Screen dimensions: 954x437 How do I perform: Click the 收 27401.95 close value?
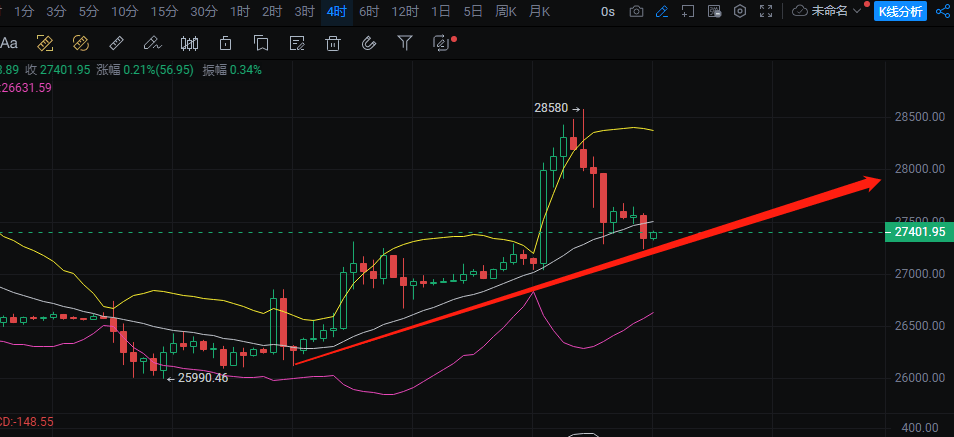pyautogui.click(x=58, y=70)
